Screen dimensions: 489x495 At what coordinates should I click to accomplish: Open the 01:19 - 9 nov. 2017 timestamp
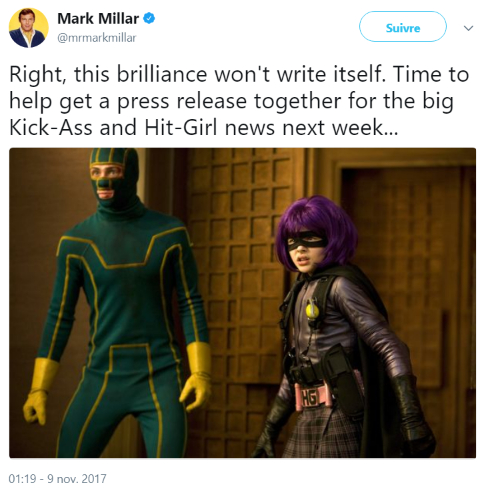57,479
